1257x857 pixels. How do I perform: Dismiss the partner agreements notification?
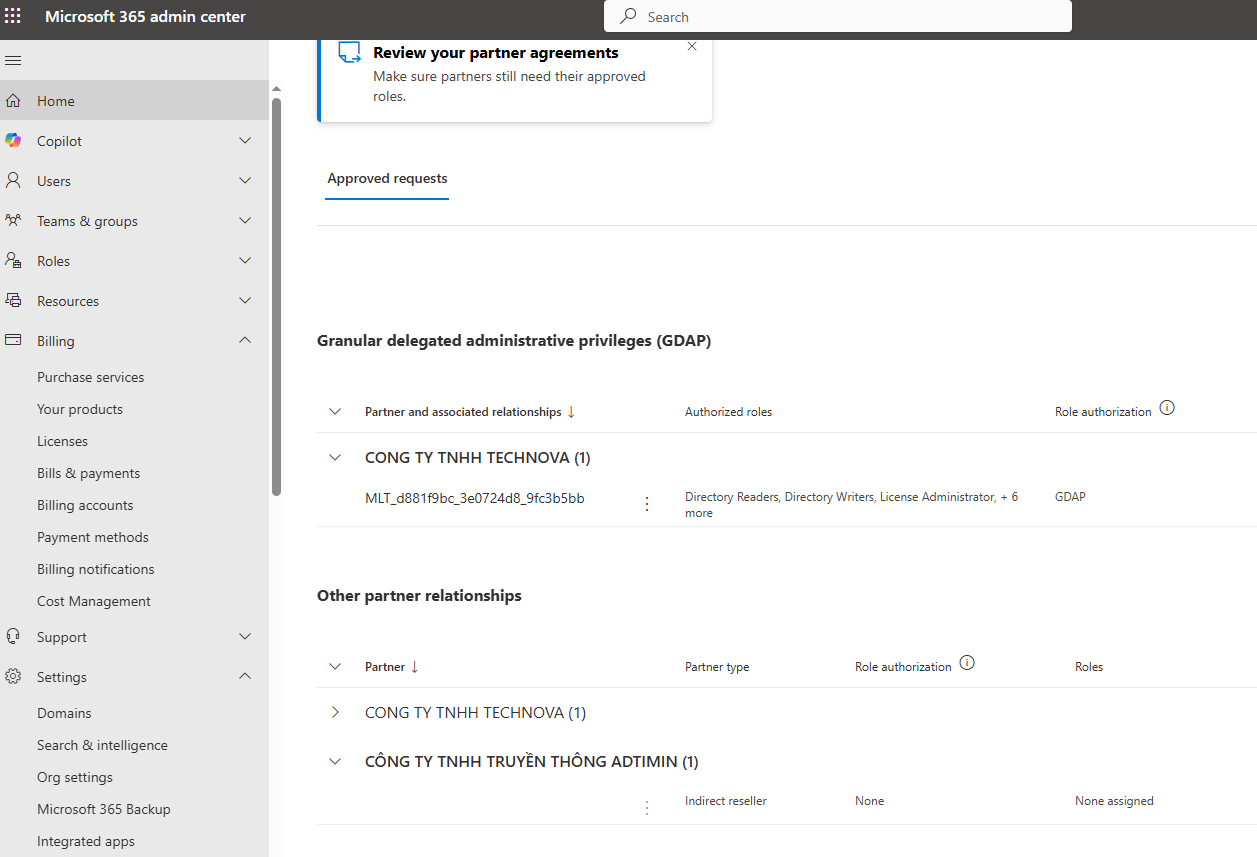(x=692, y=46)
